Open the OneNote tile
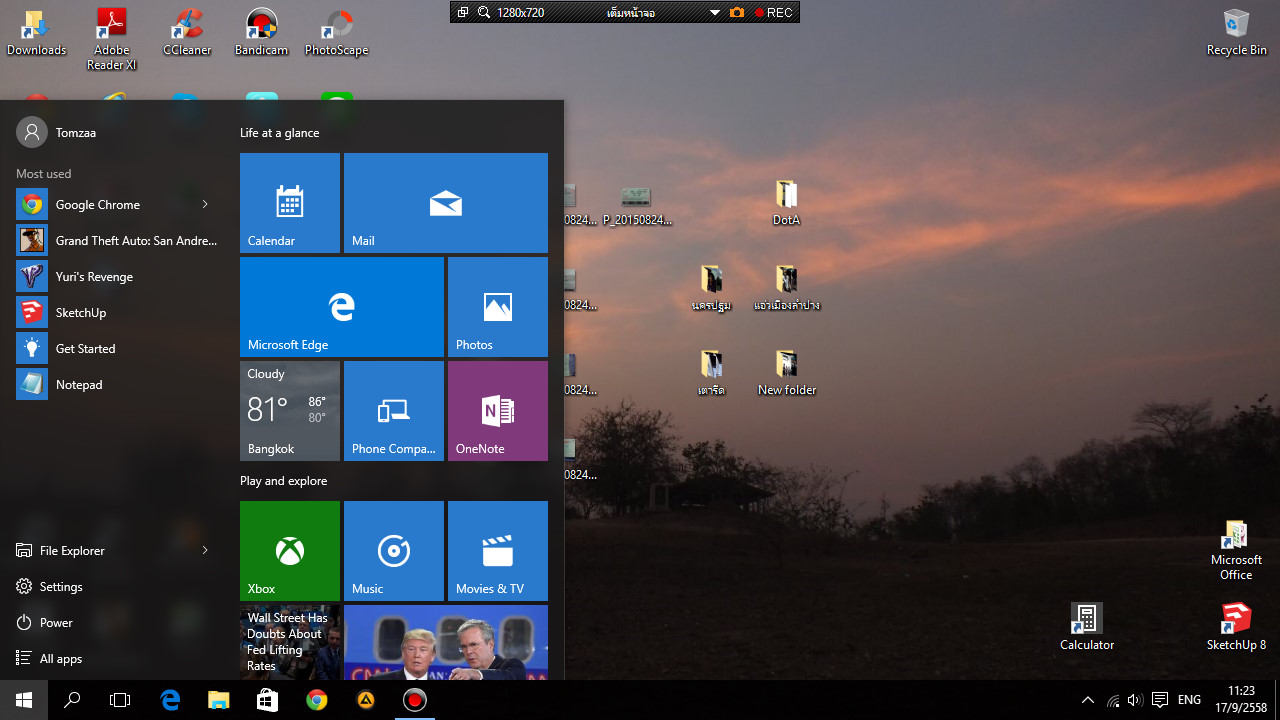 click(498, 411)
